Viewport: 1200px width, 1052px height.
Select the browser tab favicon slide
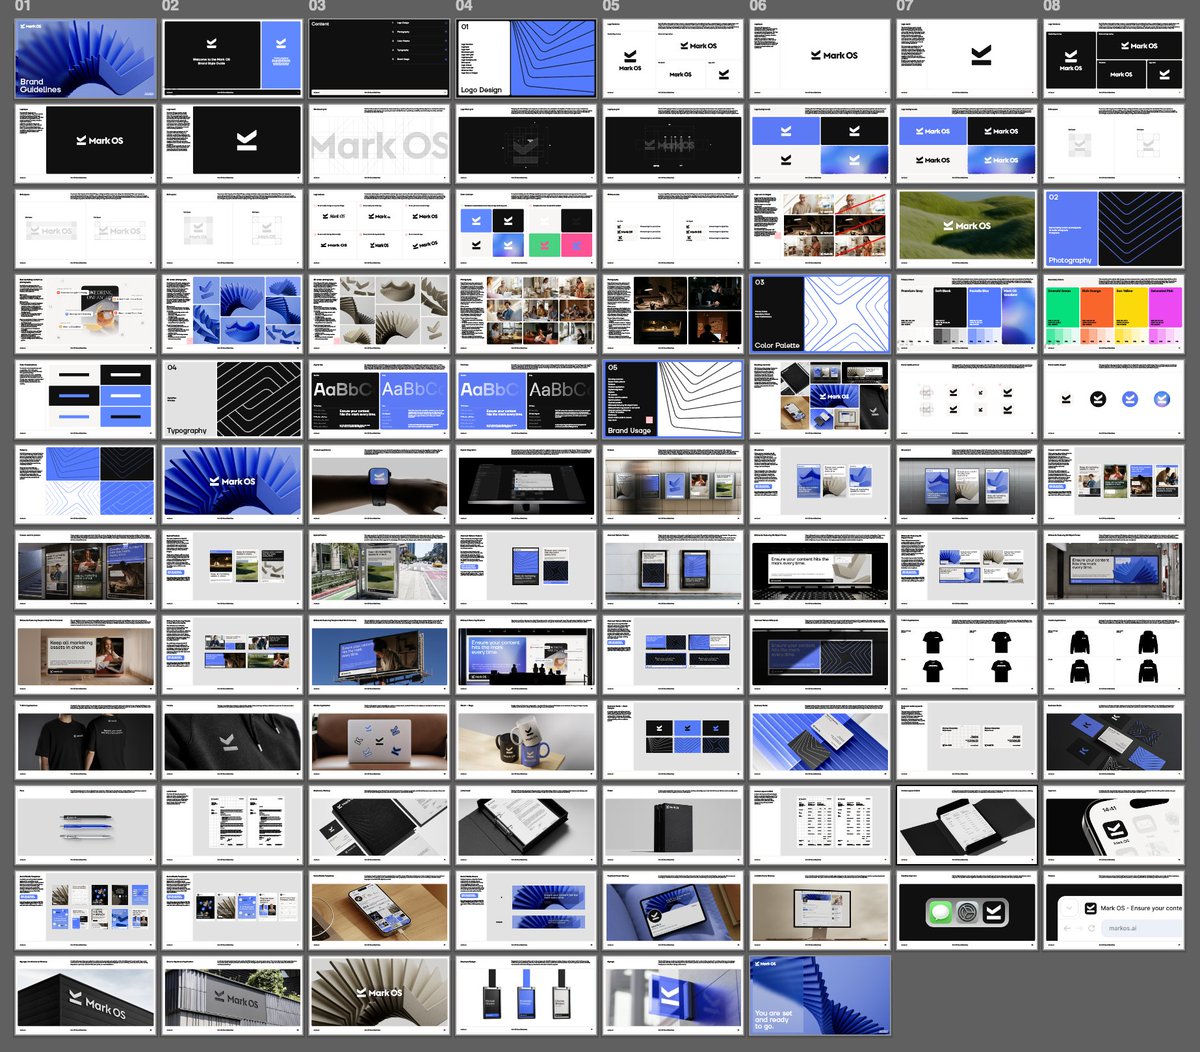[1114, 909]
